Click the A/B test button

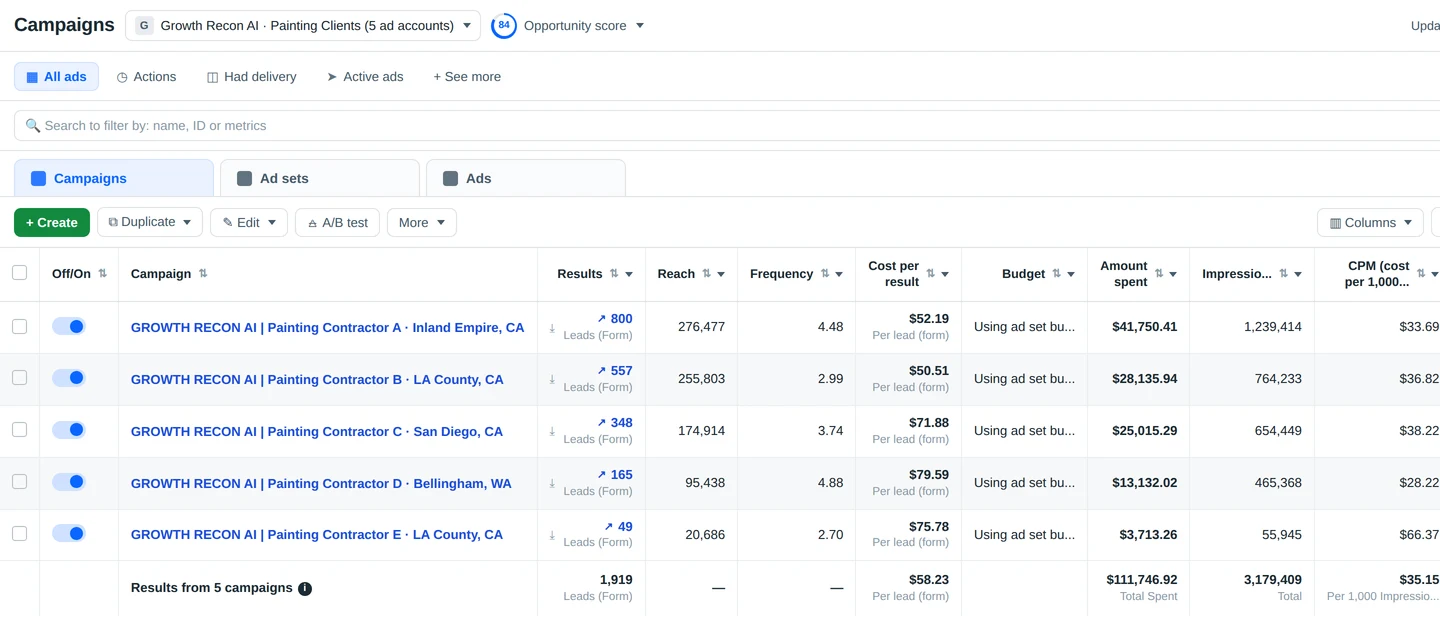[337, 223]
